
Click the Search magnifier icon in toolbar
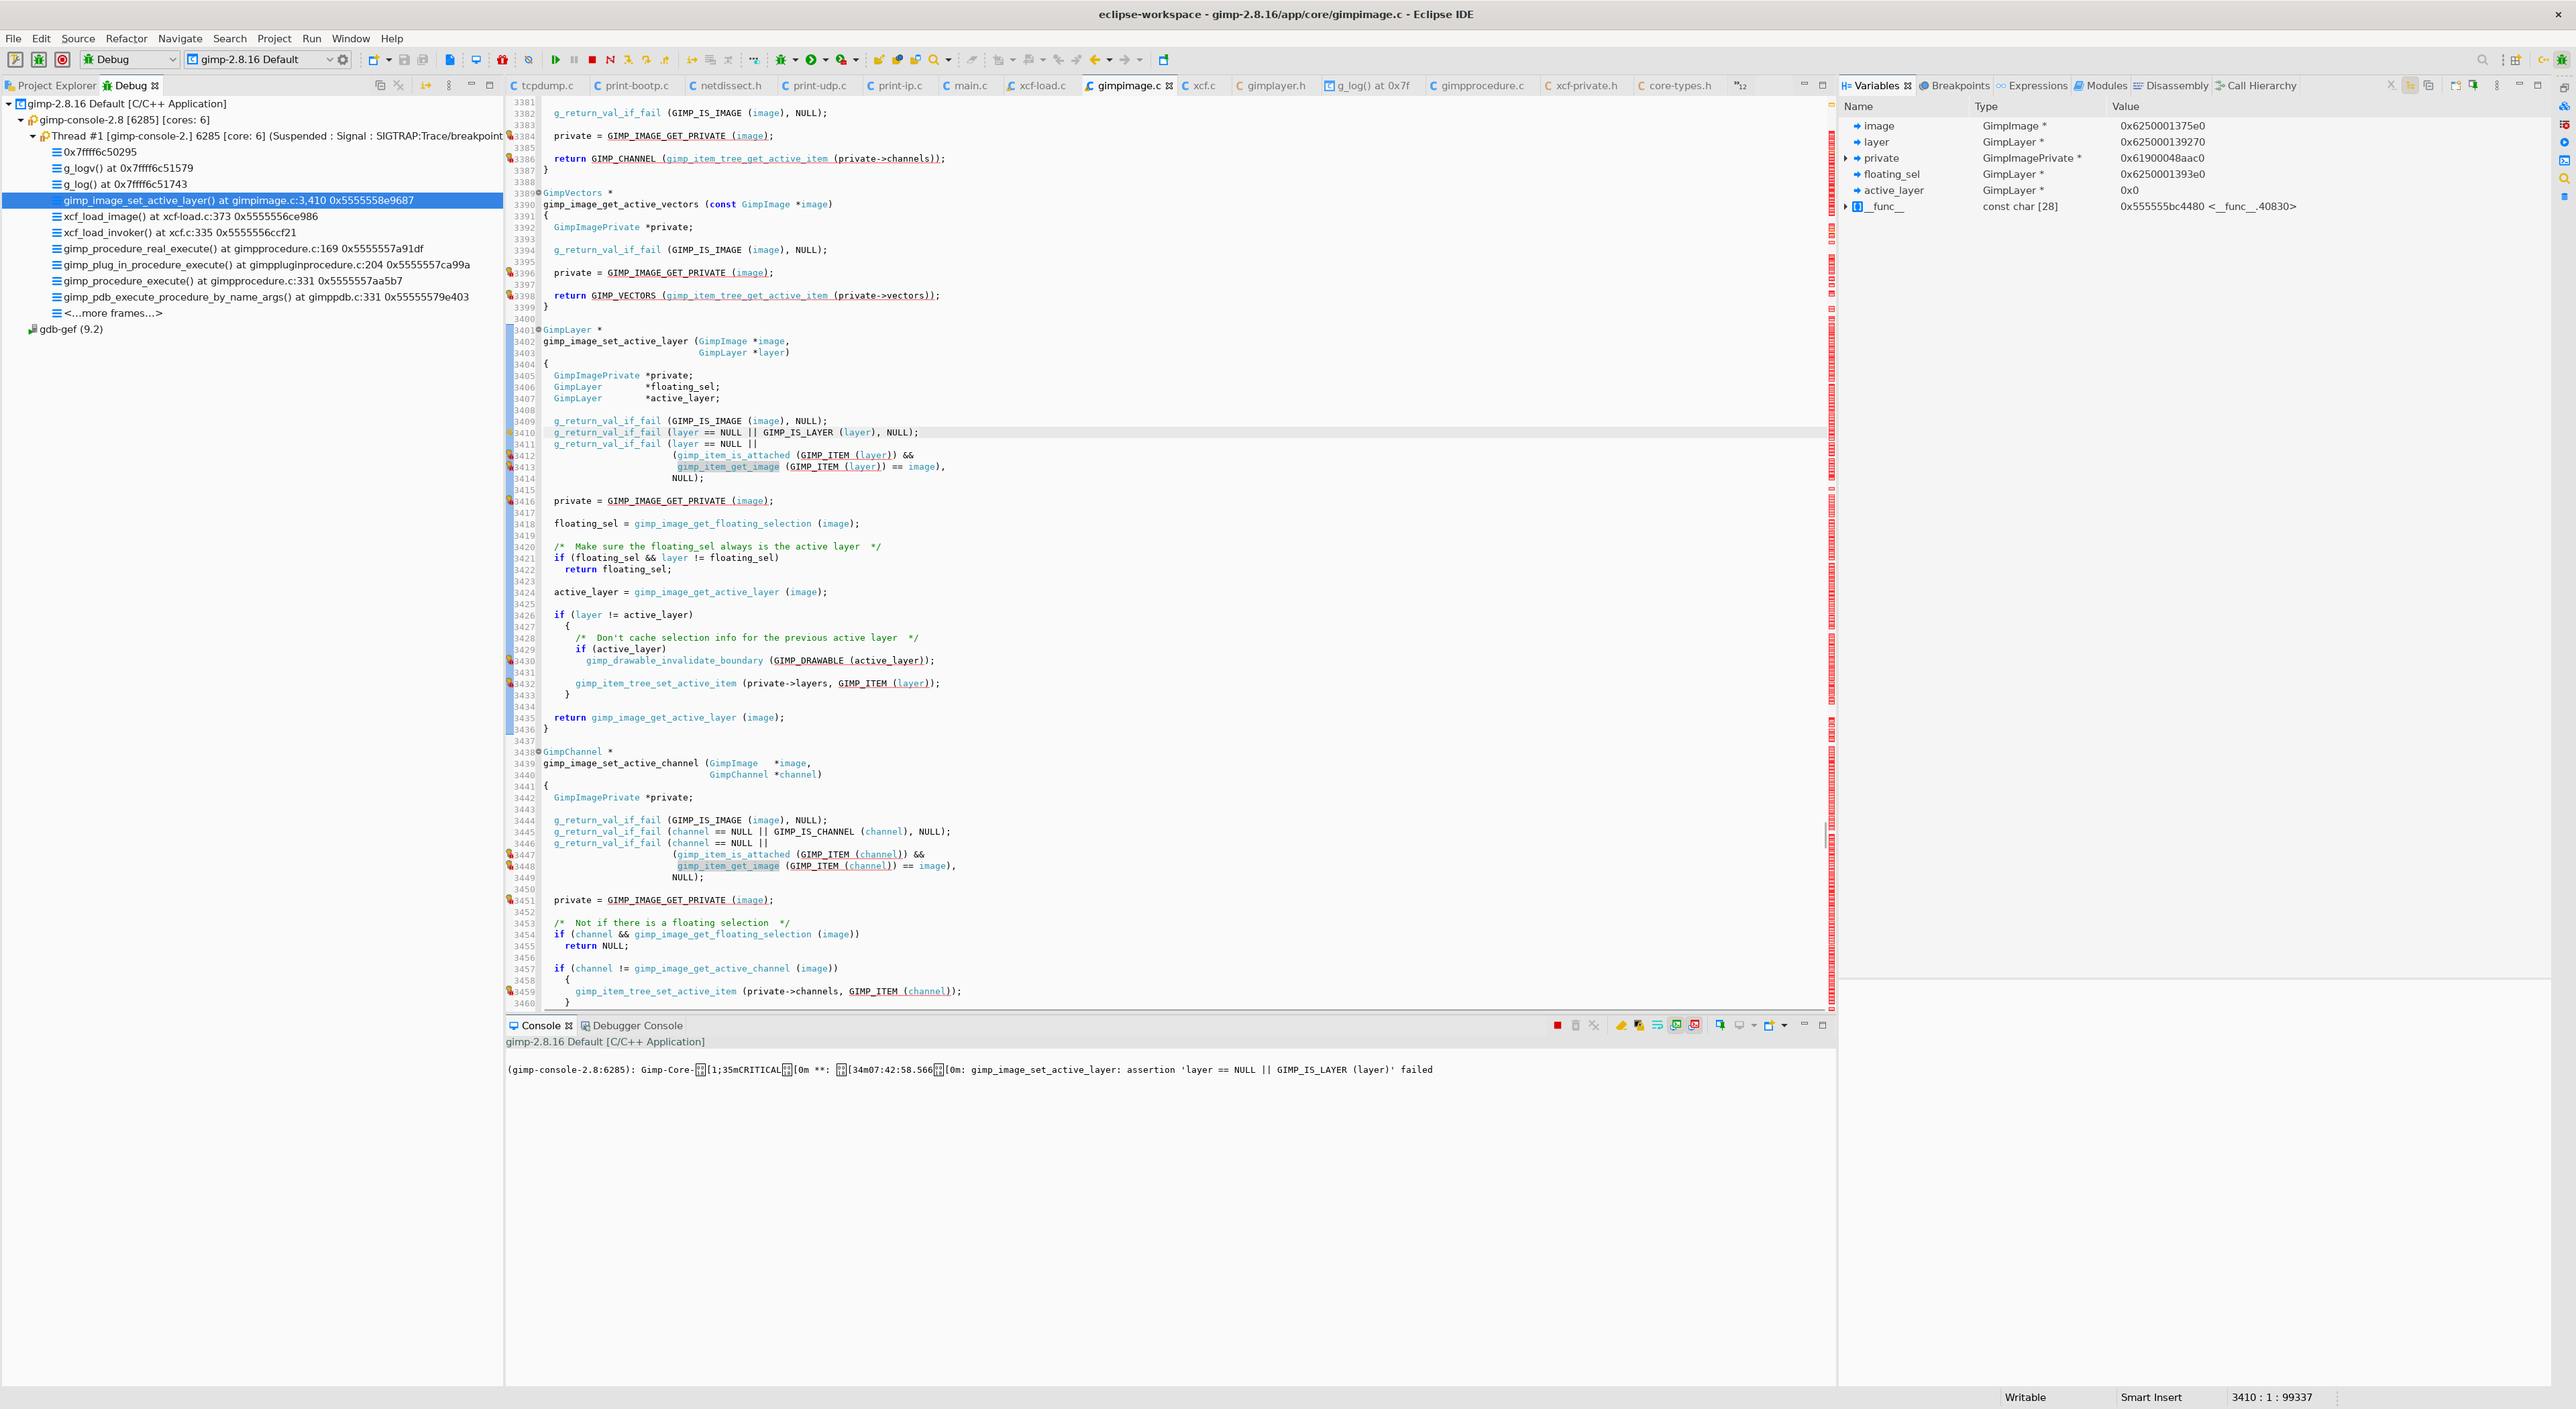pyautogui.click(x=934, y=60)
